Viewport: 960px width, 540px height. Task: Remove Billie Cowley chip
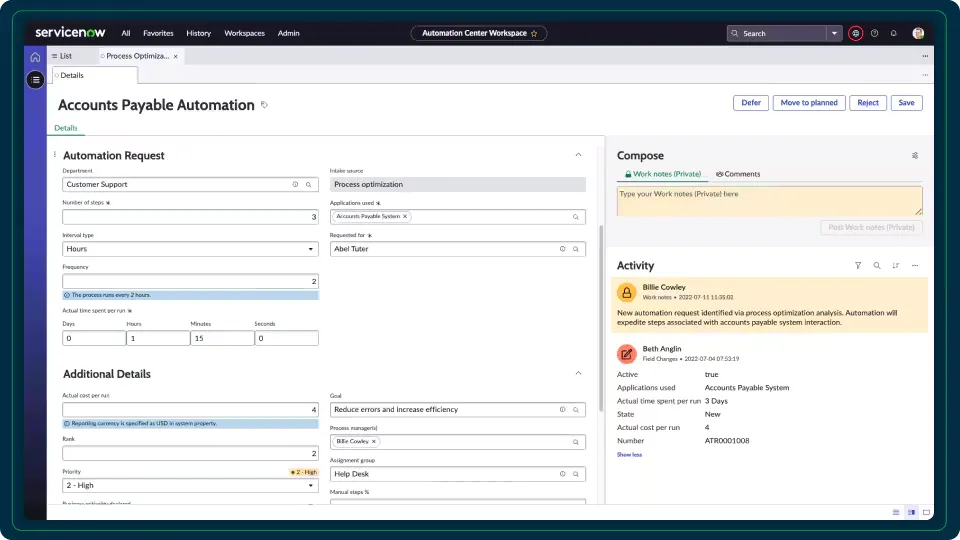[373, 441]
